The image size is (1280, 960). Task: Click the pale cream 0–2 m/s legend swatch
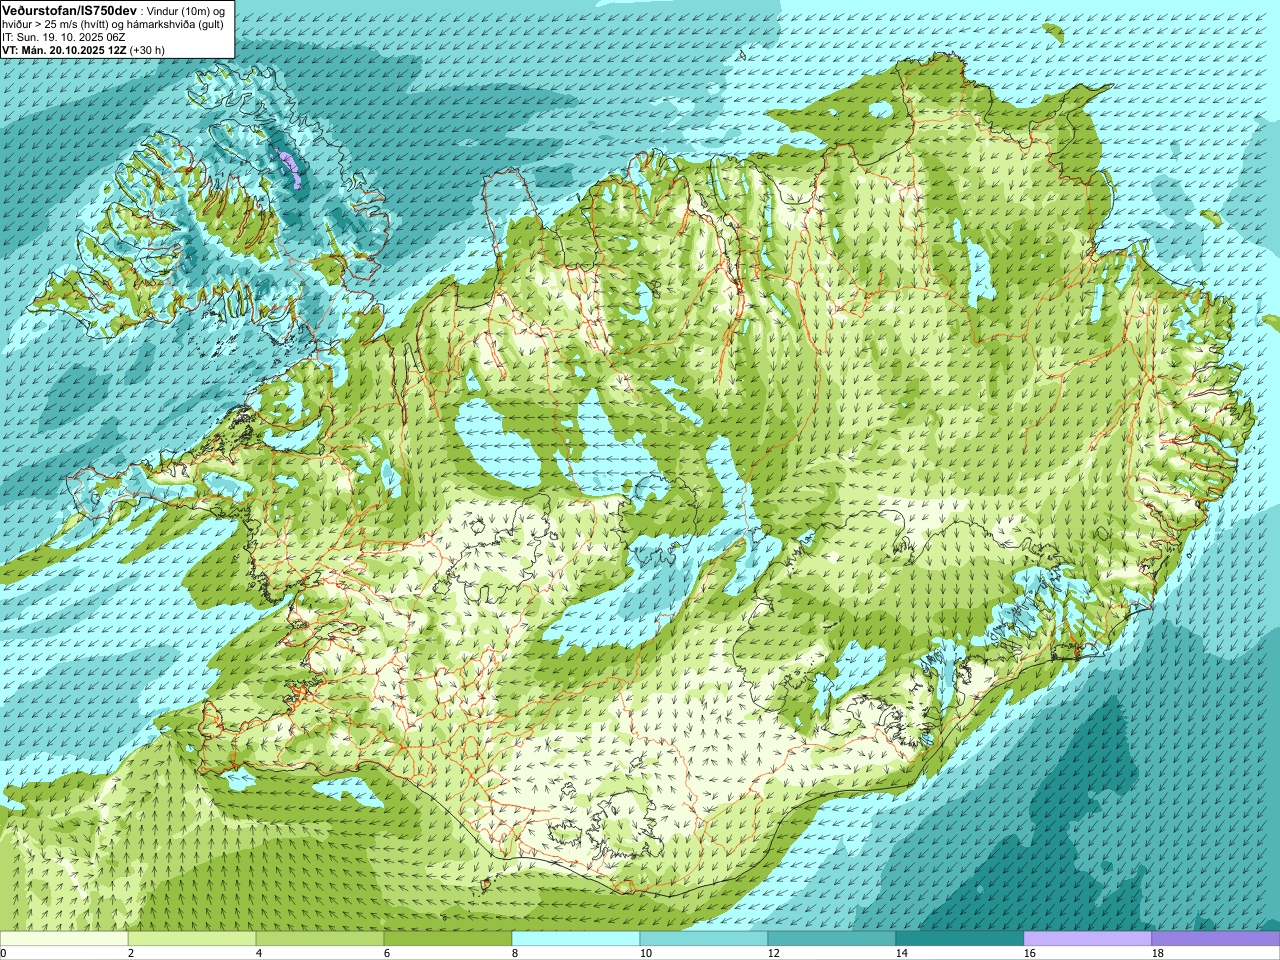pyautogui.click(x=64, y=939)
